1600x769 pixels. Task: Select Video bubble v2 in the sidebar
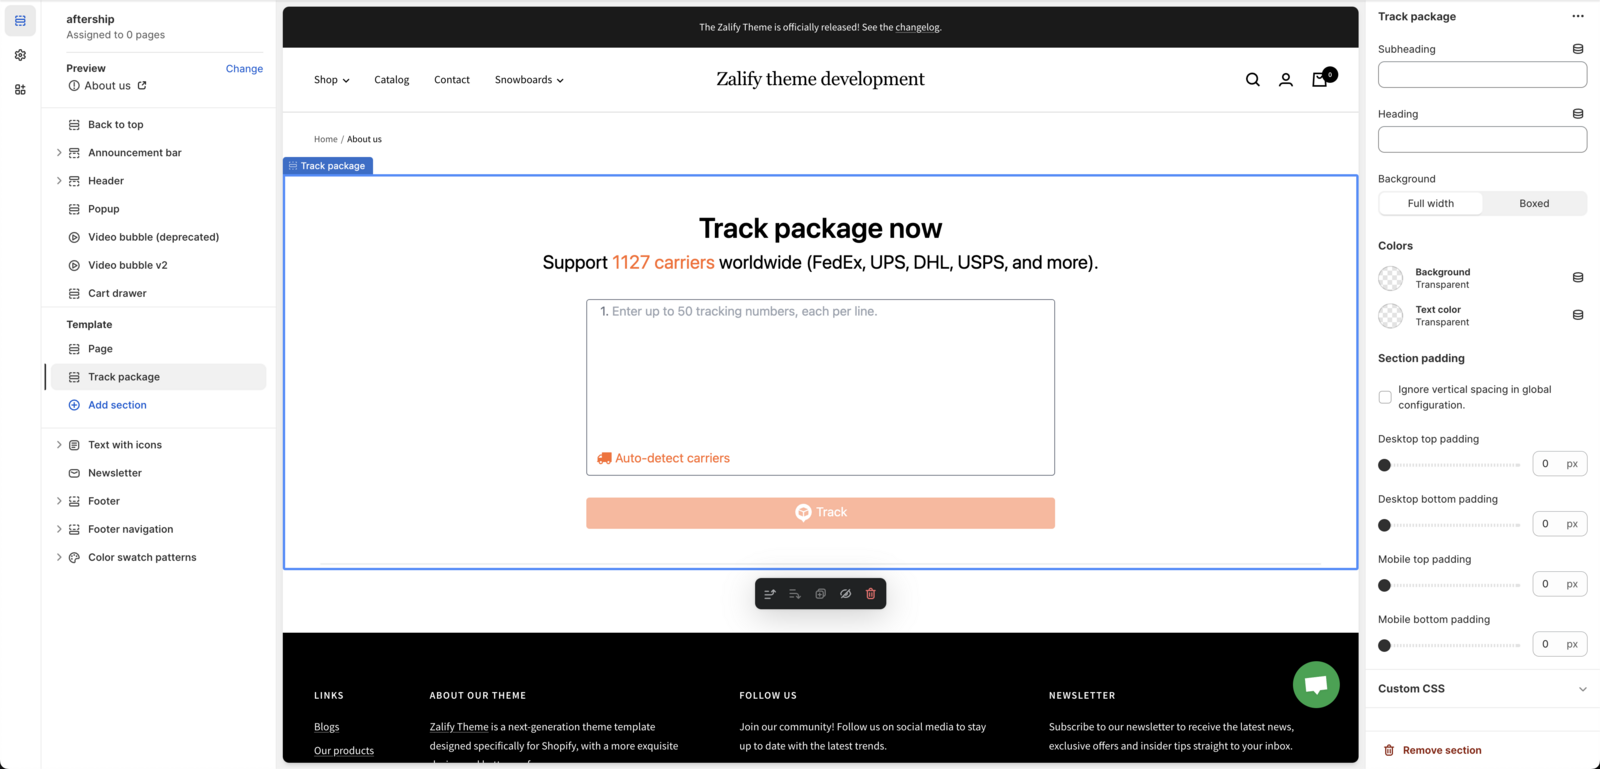tap(127, 265)
